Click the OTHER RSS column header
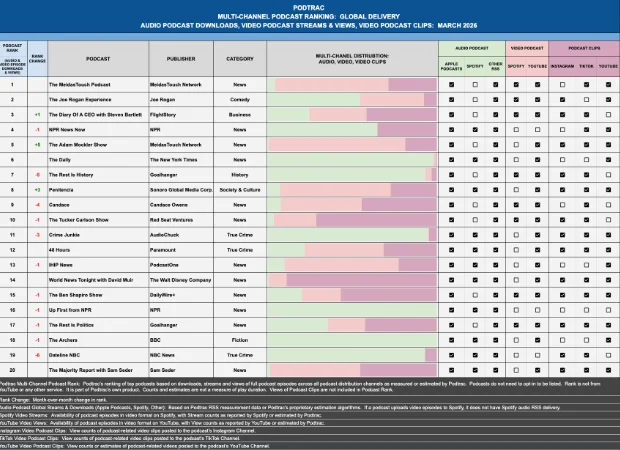 coord(495,66)
